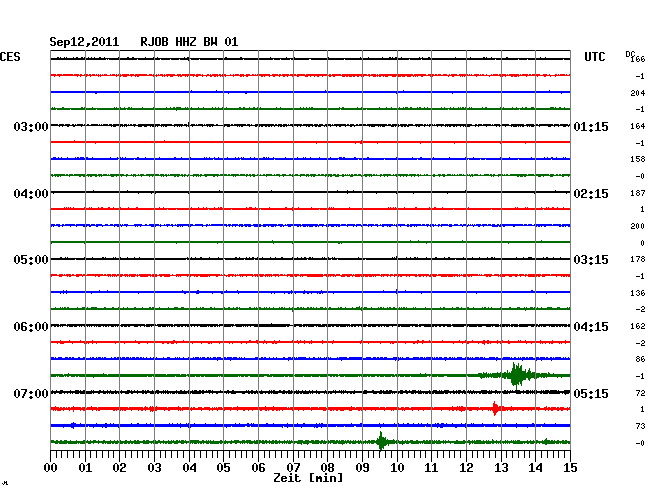Image resolution: width=650 pixels, height=494 pixels.
Task: Click the DC offset value "204"
Action: 638,93
